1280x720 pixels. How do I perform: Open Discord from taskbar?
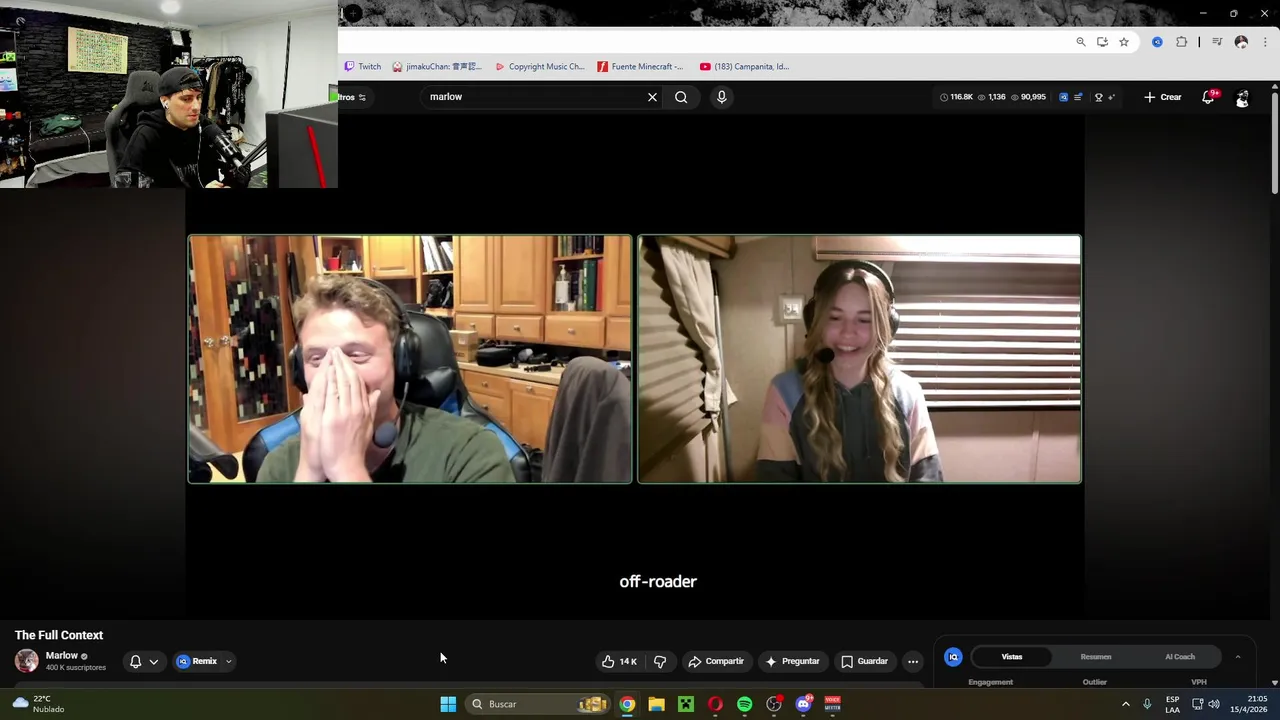803,704
